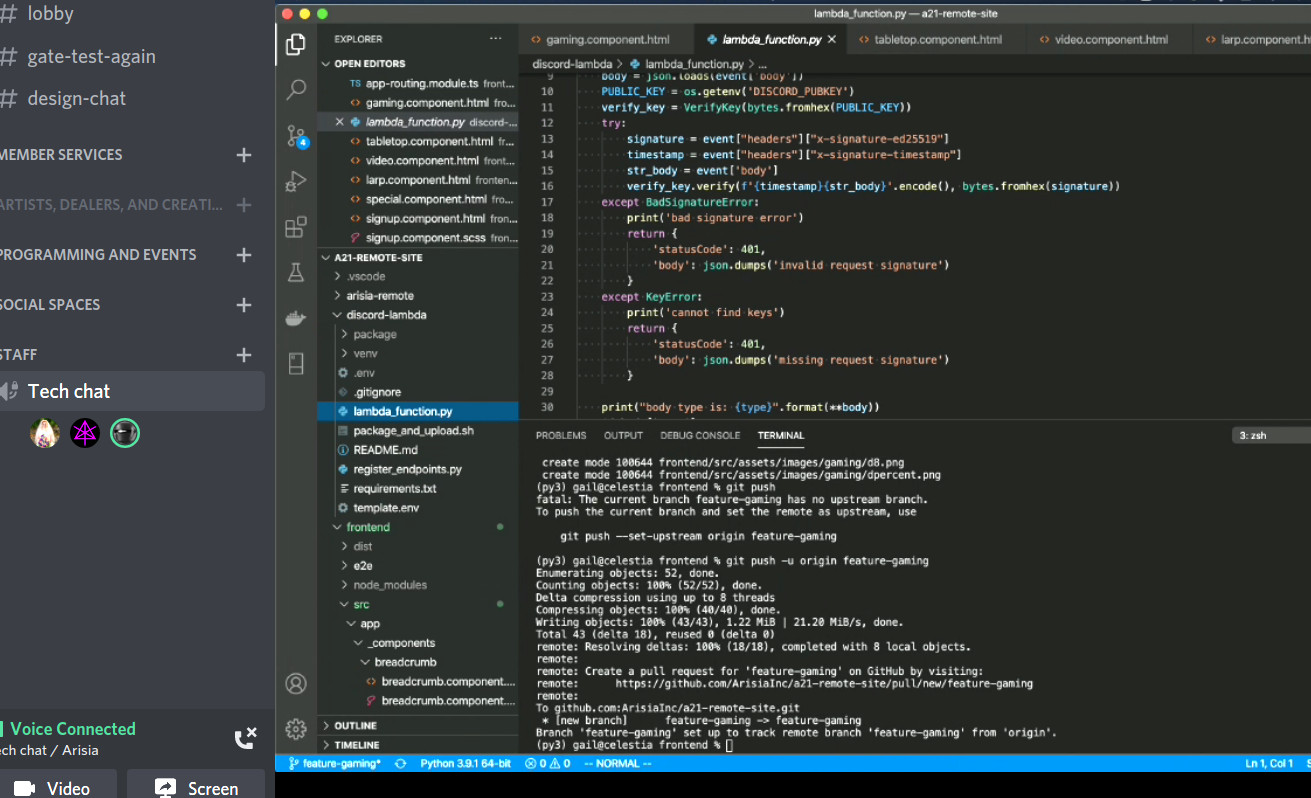This screenshot has width=1311, height=798.
Task: Open register_endpoints.py in the file explorer
Action: click(407, 469)
